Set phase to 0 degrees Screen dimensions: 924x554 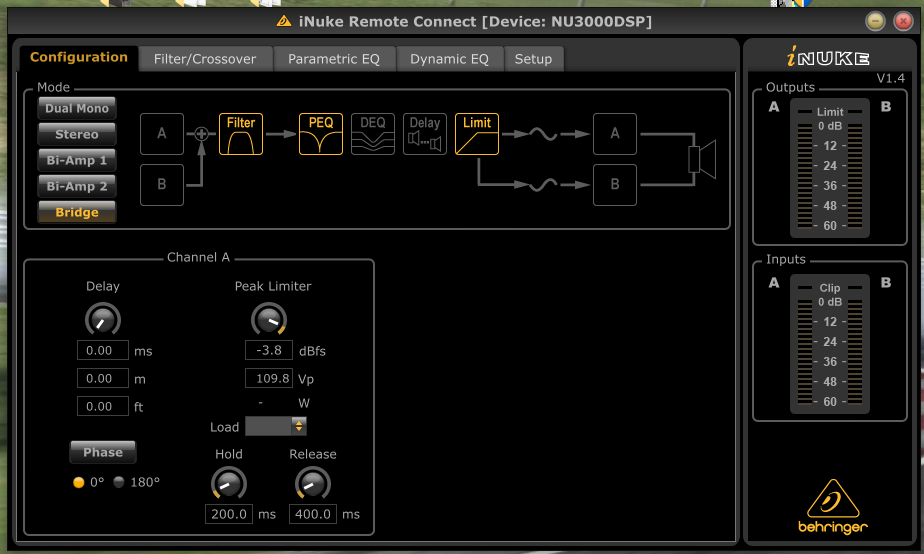click(78, 482)
